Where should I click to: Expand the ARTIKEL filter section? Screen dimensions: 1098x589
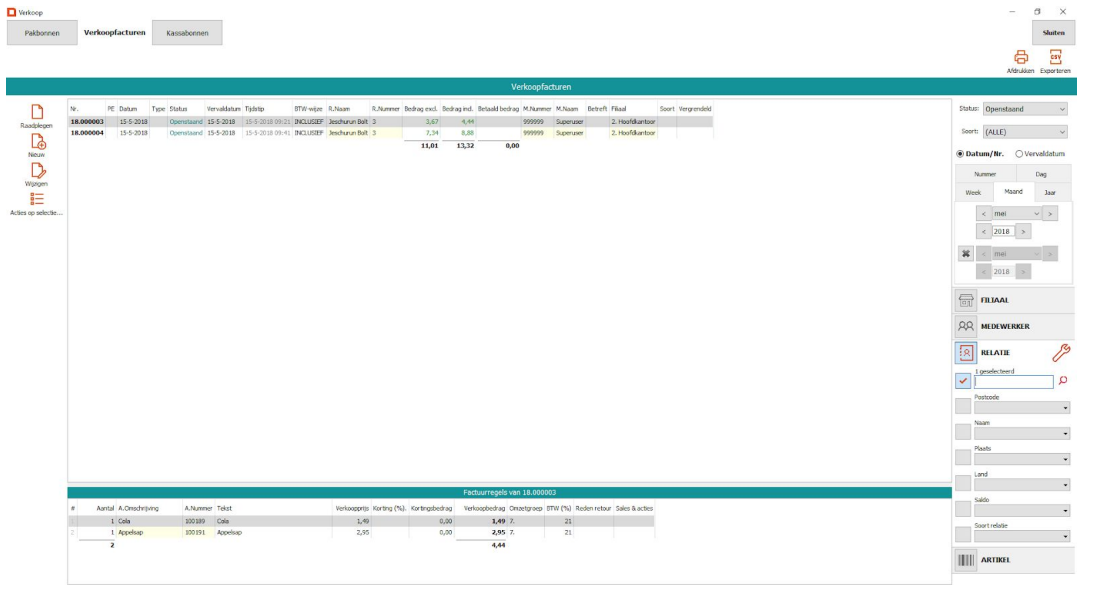coord(1013,560)
